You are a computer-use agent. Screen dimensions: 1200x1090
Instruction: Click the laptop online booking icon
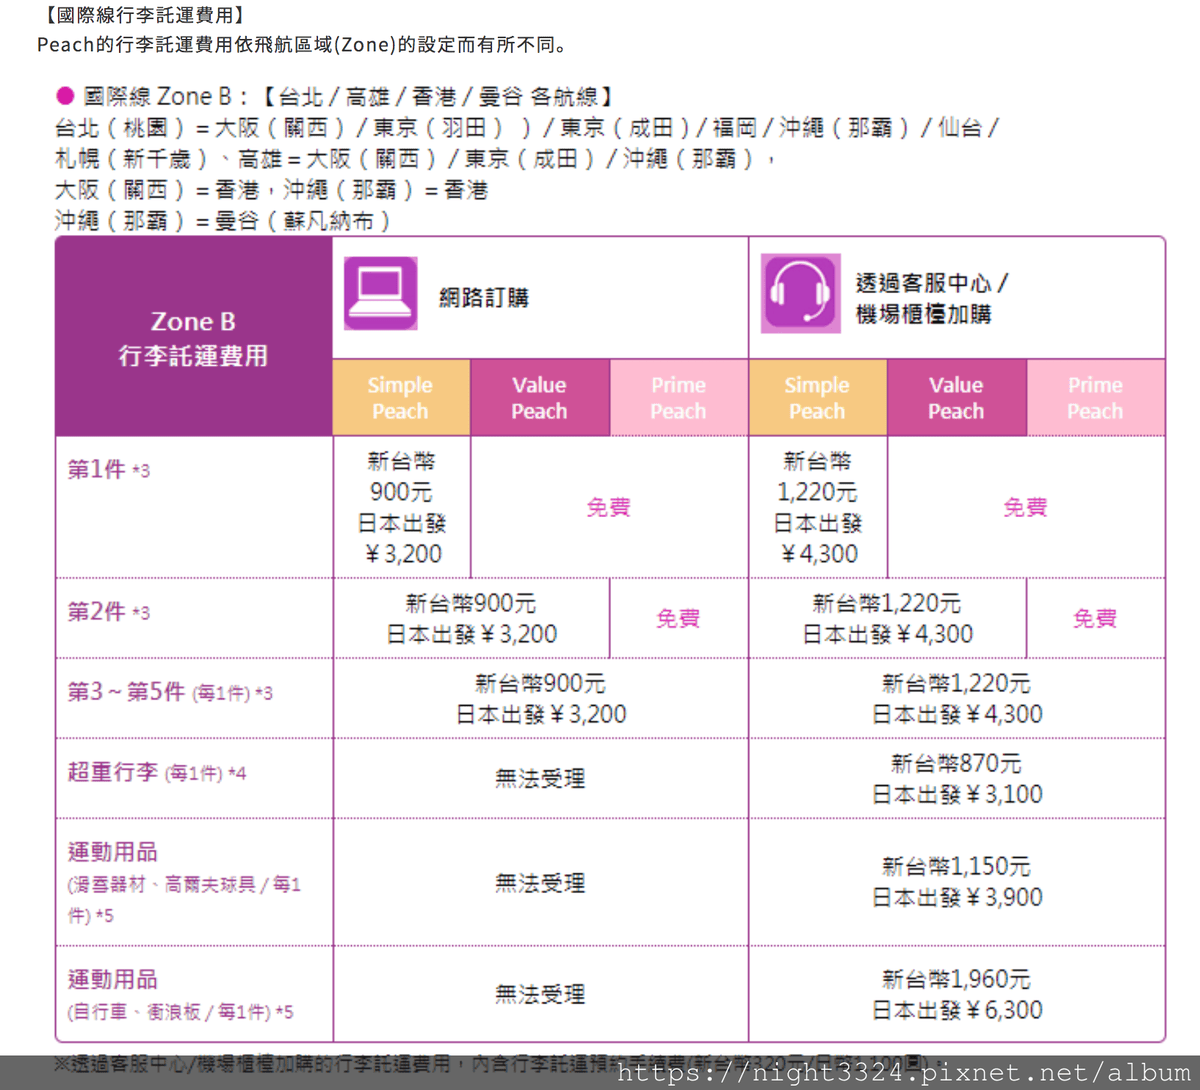click(381, 293)
